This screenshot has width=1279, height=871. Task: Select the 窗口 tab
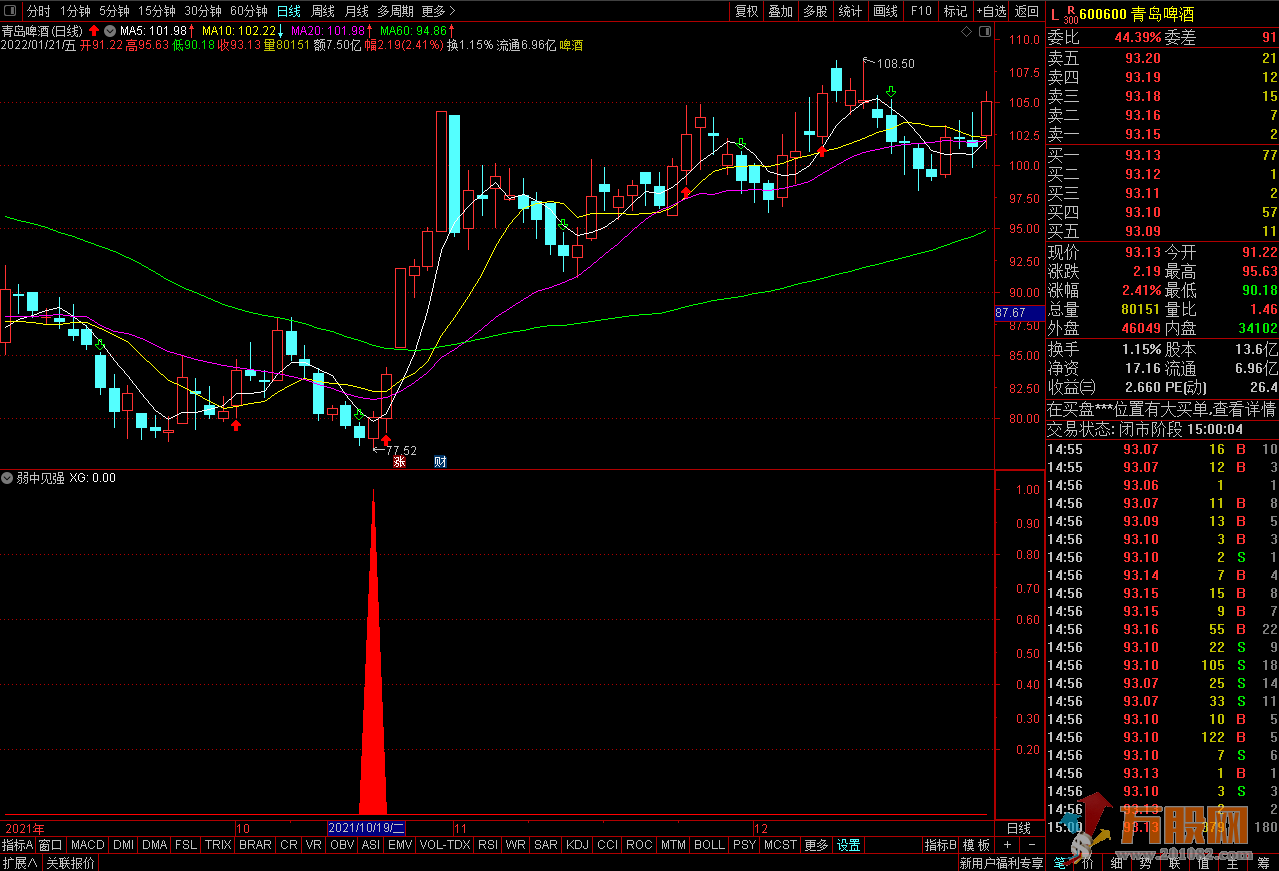[50, 845]
